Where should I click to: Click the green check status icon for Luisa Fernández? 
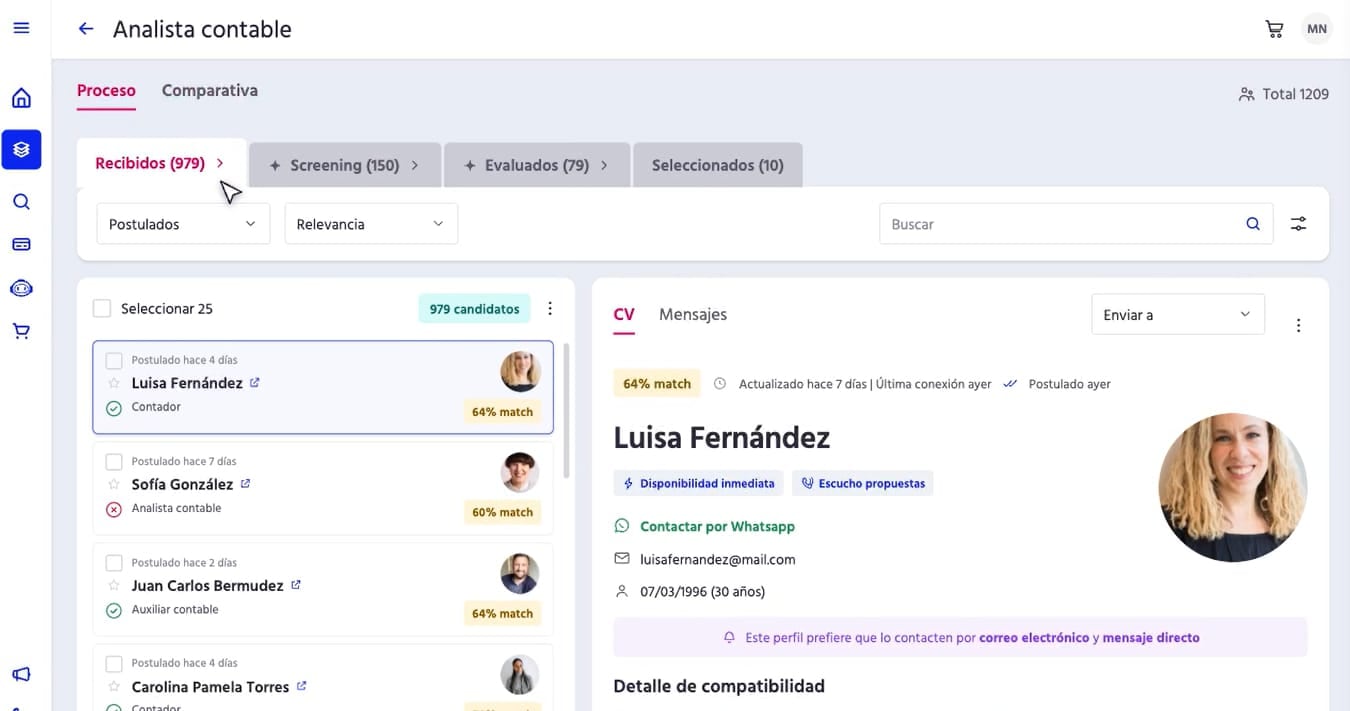pos(114,408)
